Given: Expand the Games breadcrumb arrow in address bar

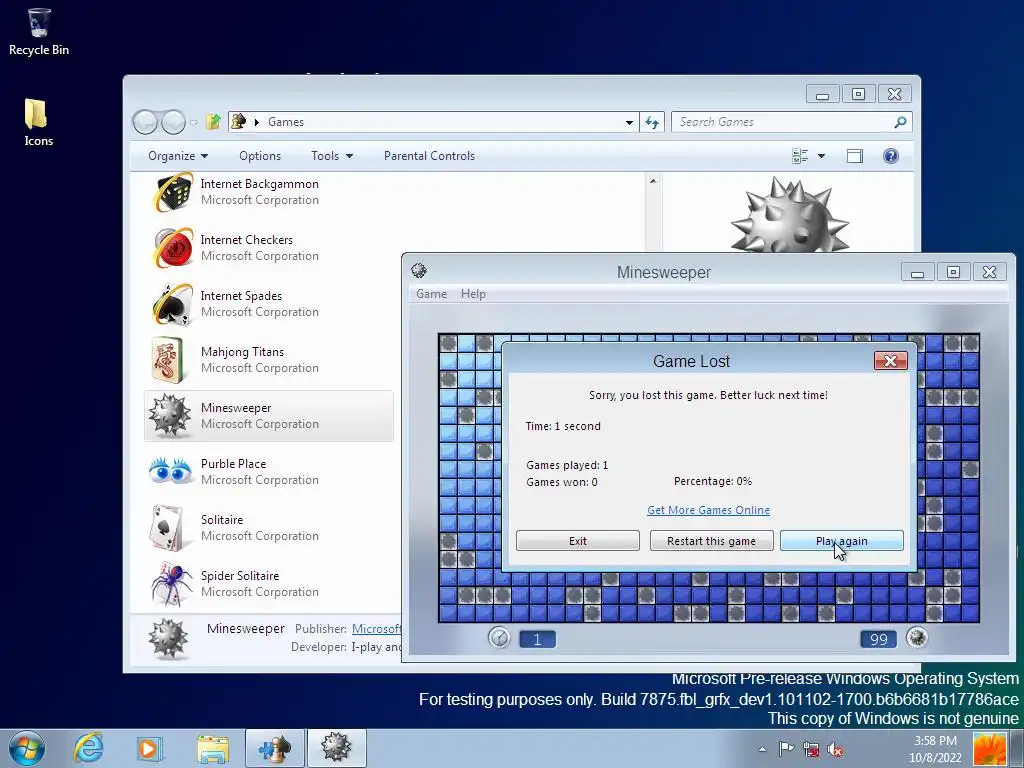Looking at the screenshot, I should pos(257,122).
